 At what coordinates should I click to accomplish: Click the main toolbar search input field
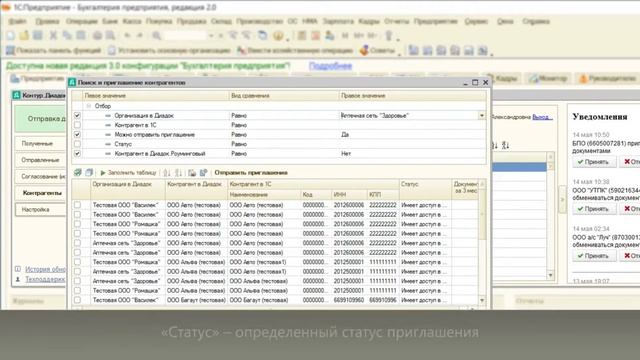[185, 36]
